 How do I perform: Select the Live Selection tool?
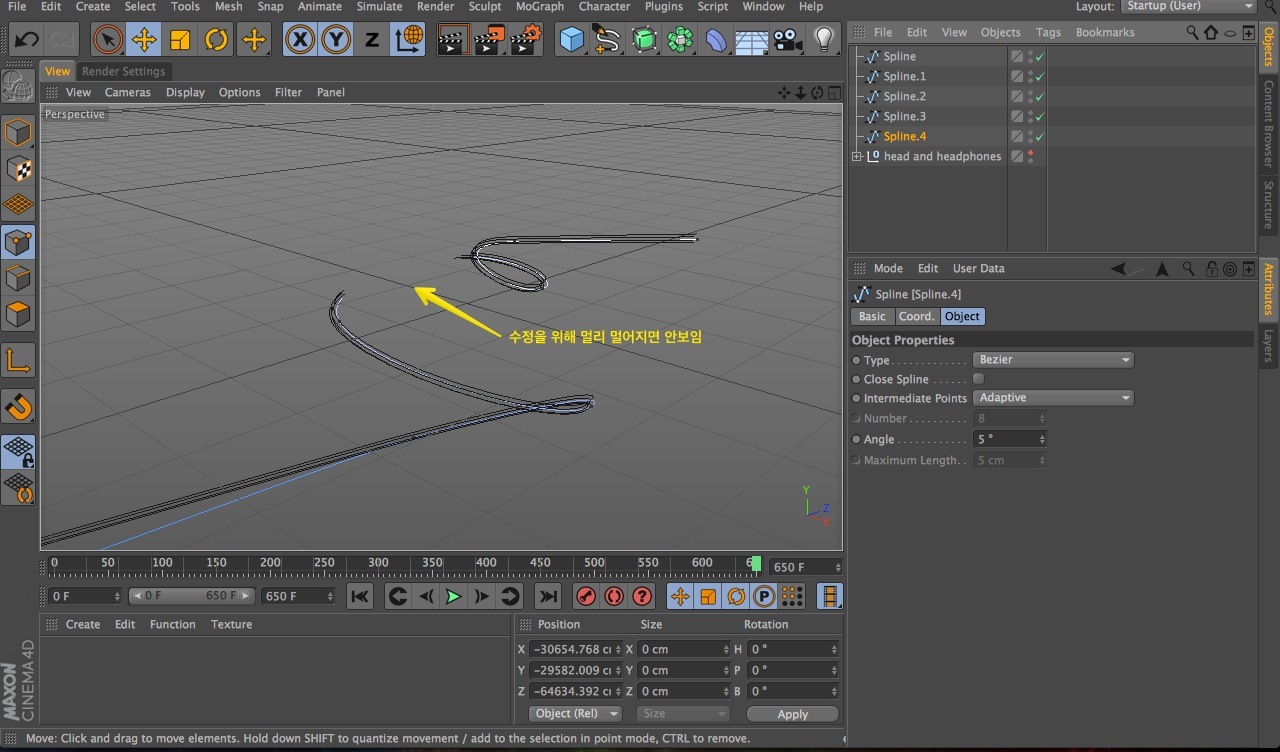click(x=107, y=40)
